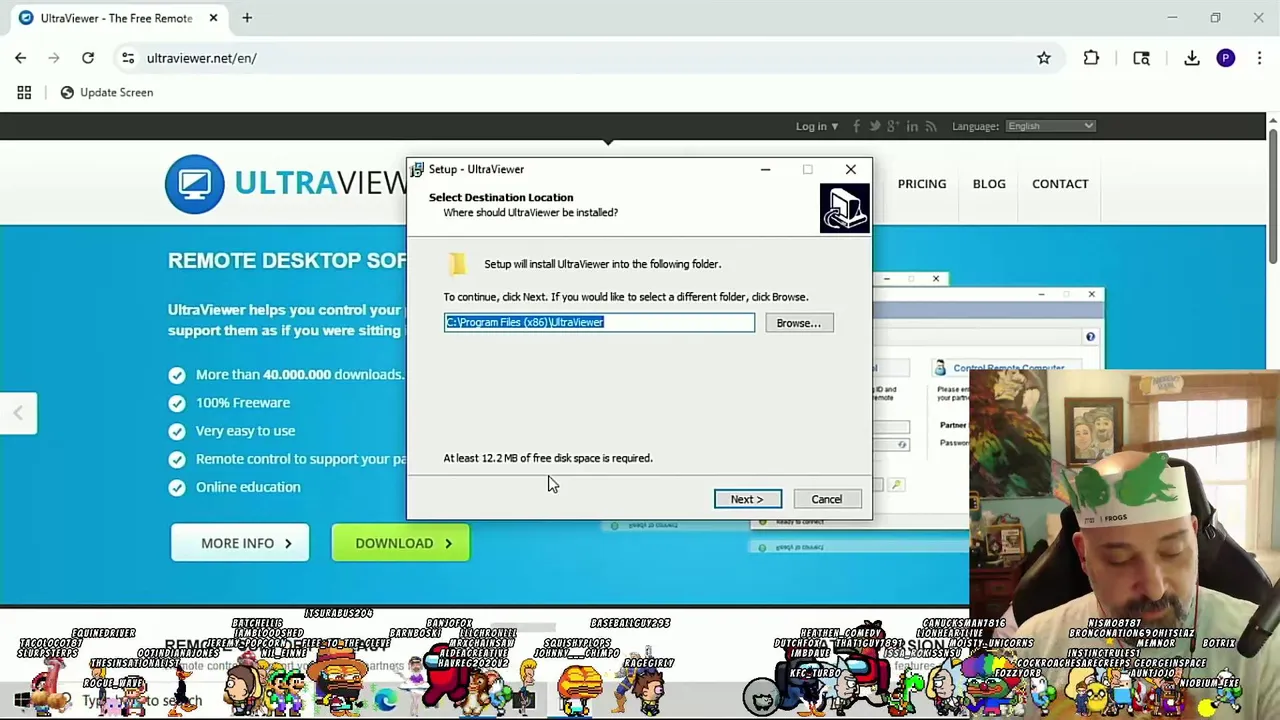1280x720 pixels.
Task: Bookmark this page with the star icon
Action: (1044, 58)
